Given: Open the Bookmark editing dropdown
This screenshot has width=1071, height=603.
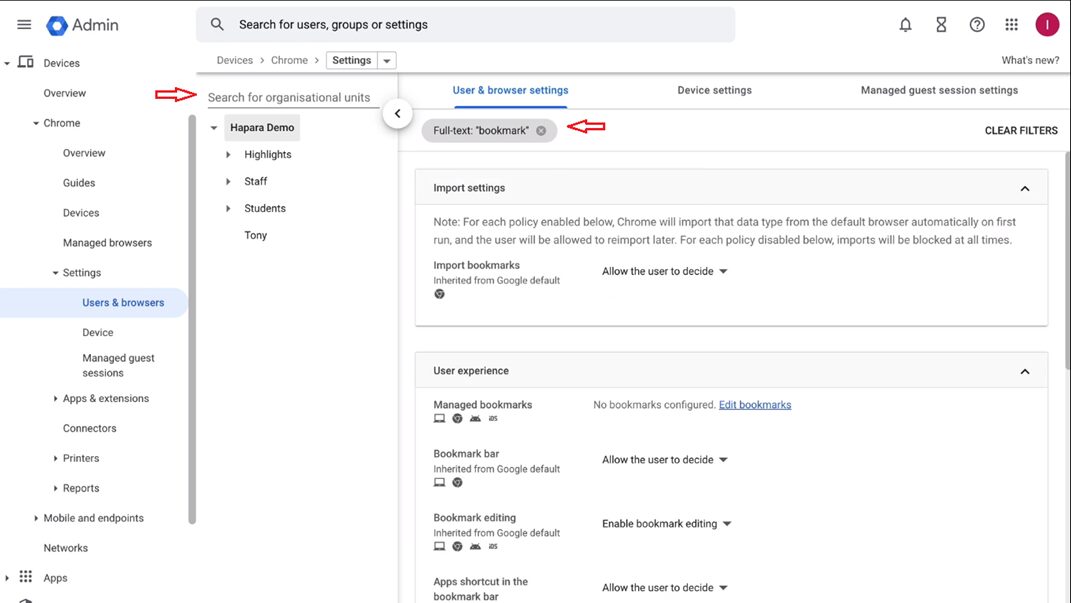Looking at the screenshot, I should click(x=667, y=524).
